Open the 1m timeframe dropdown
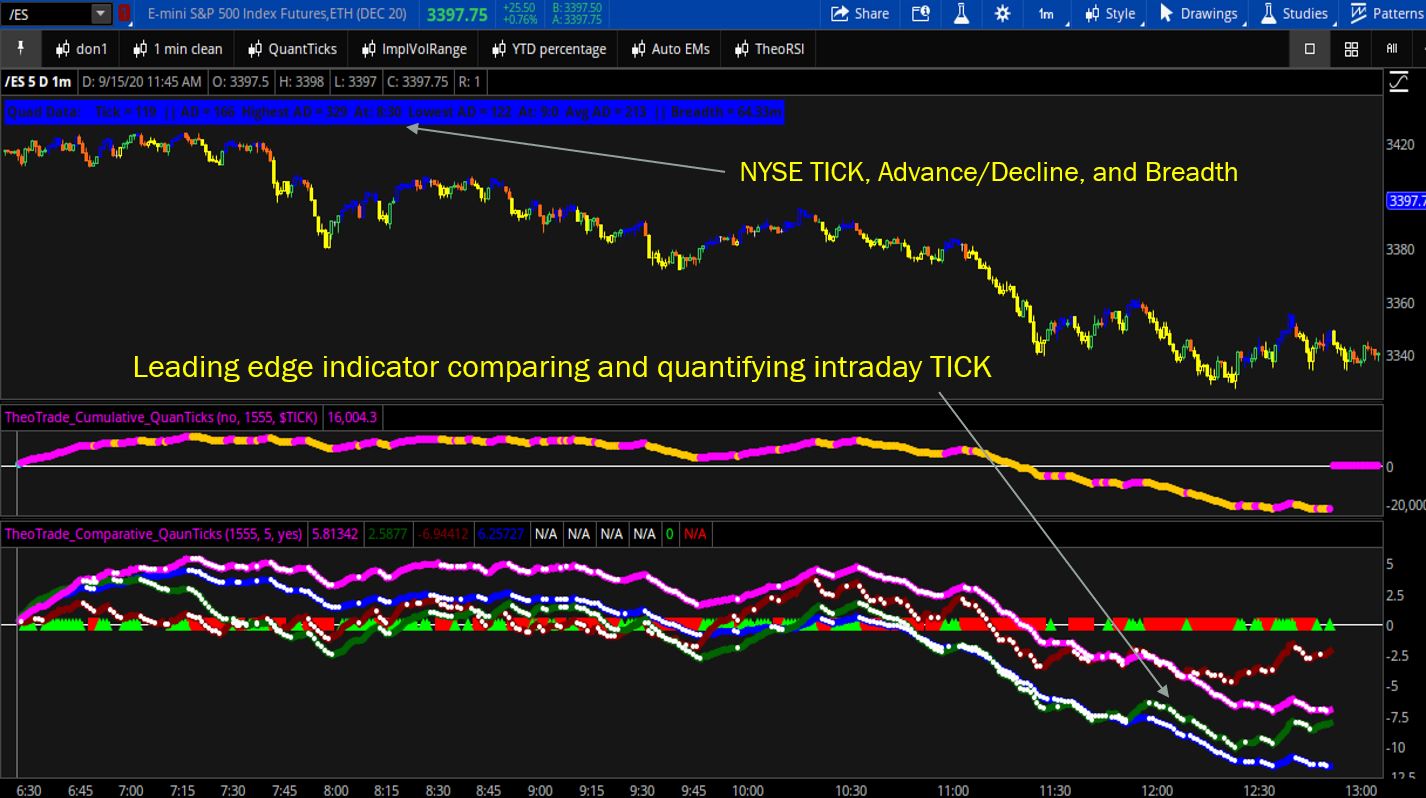 [1047, 14]
